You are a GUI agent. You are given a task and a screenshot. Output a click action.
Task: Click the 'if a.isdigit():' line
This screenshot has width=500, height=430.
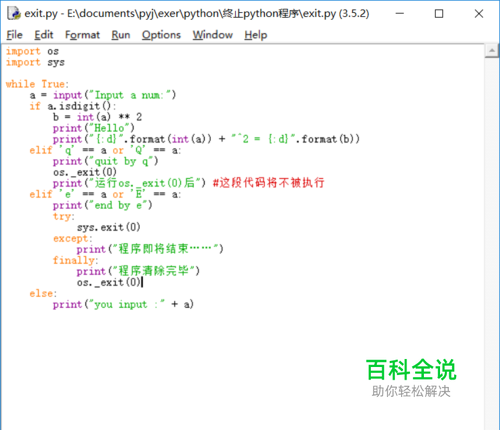73,106
